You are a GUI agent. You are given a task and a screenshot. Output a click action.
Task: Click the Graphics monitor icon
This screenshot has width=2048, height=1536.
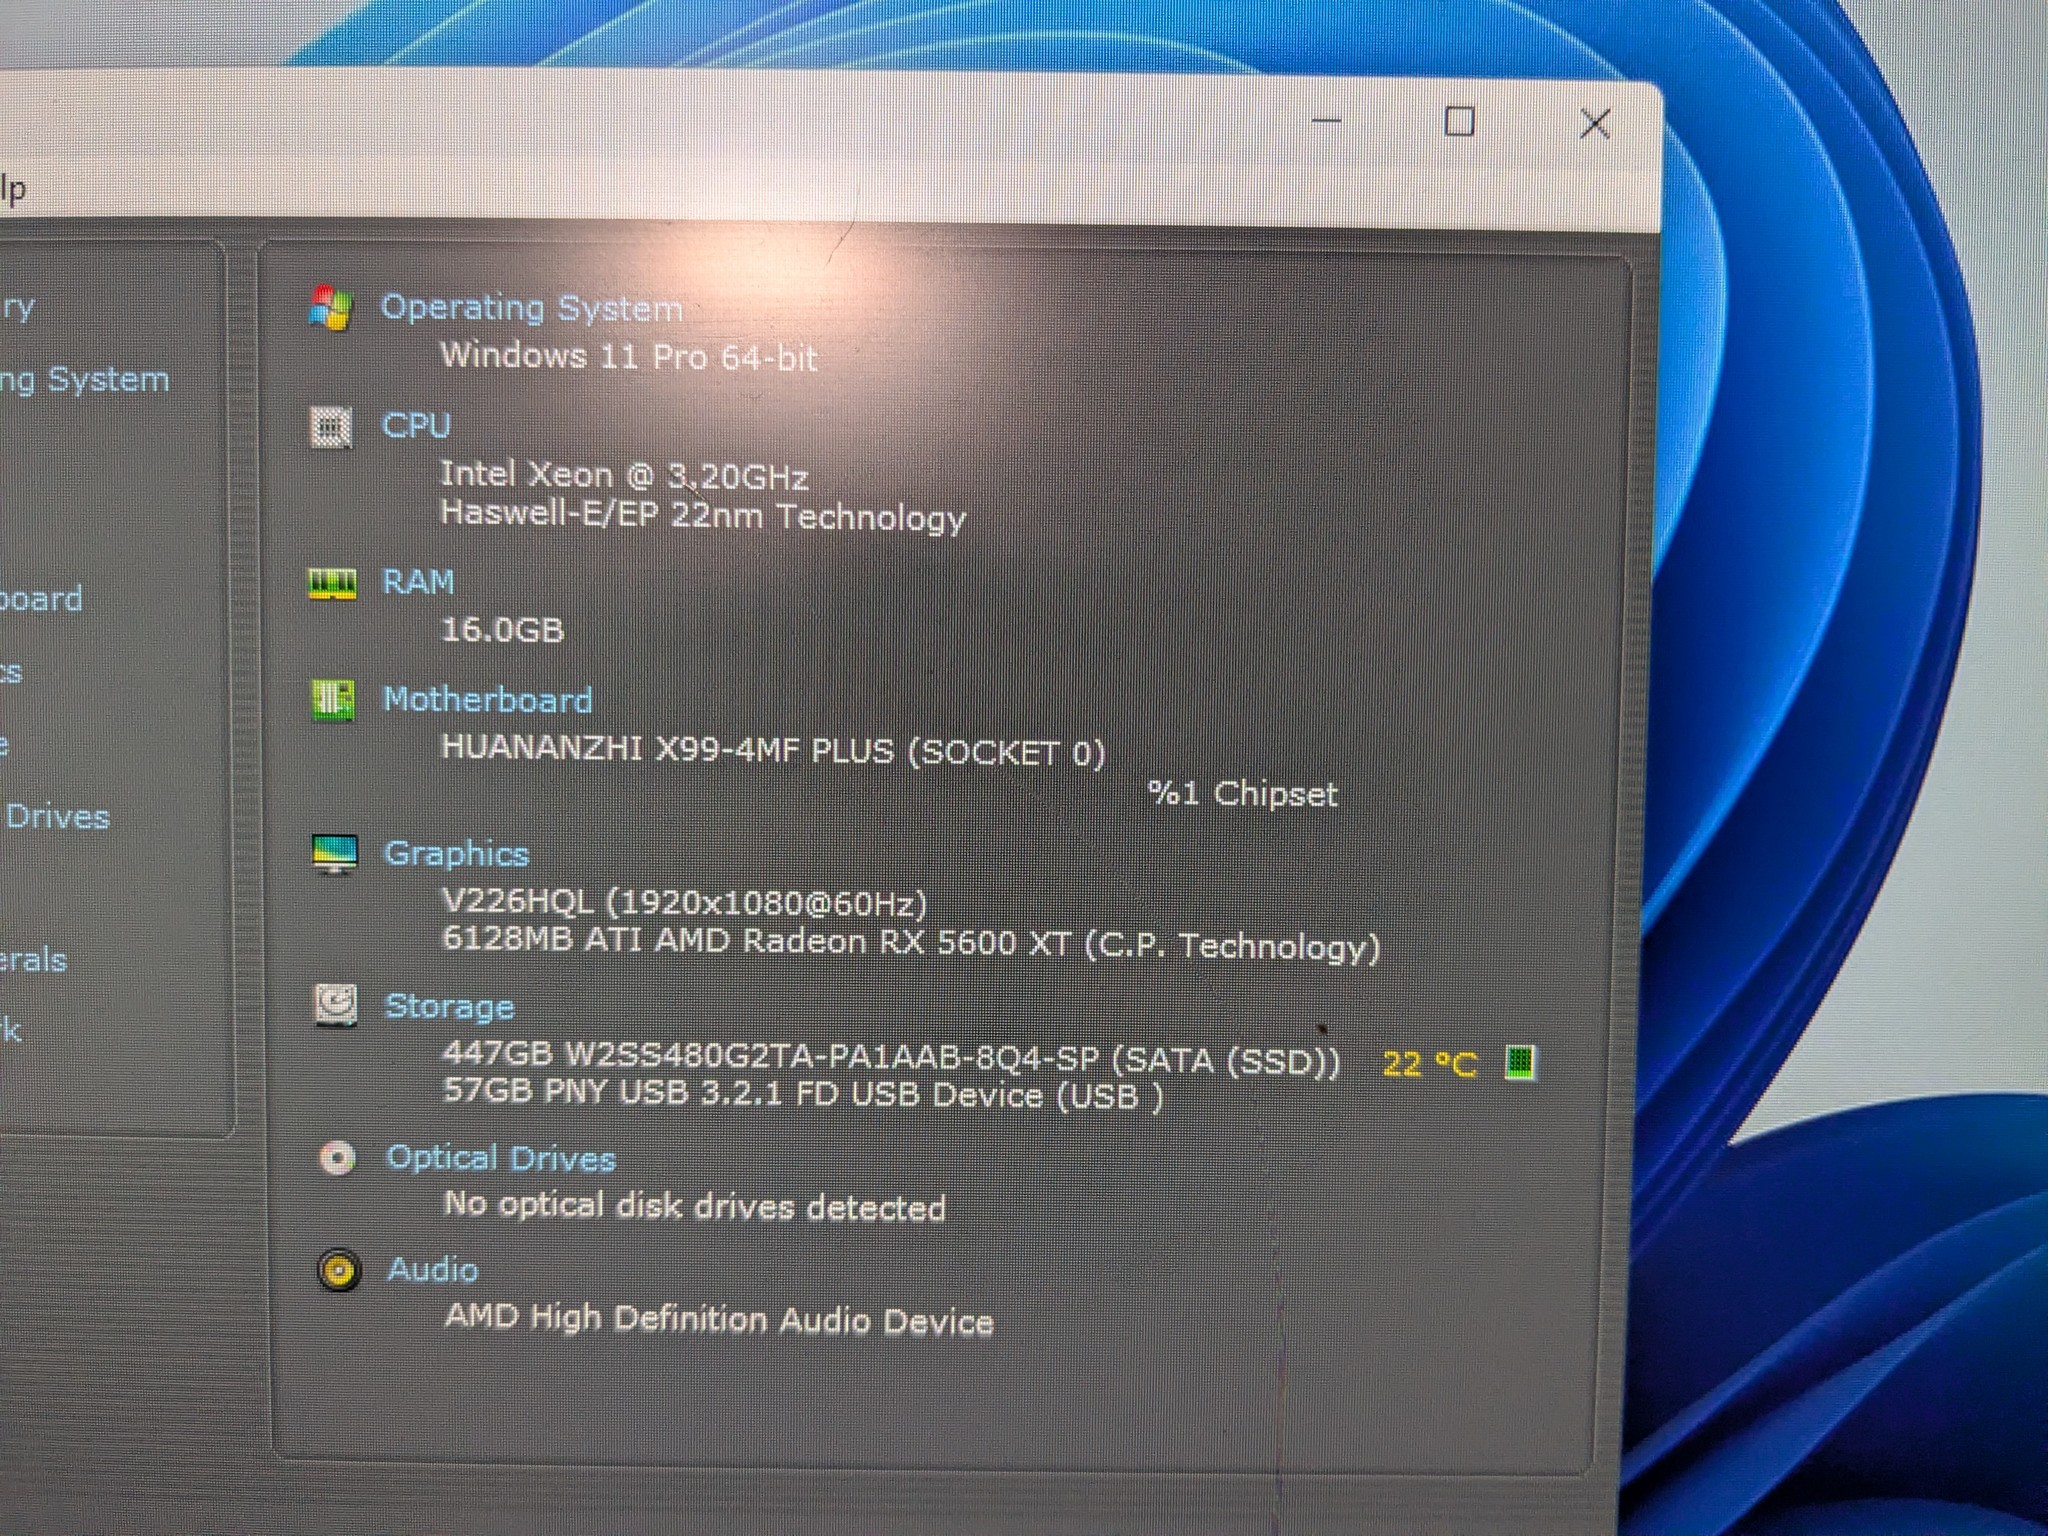tap(335, 854)
